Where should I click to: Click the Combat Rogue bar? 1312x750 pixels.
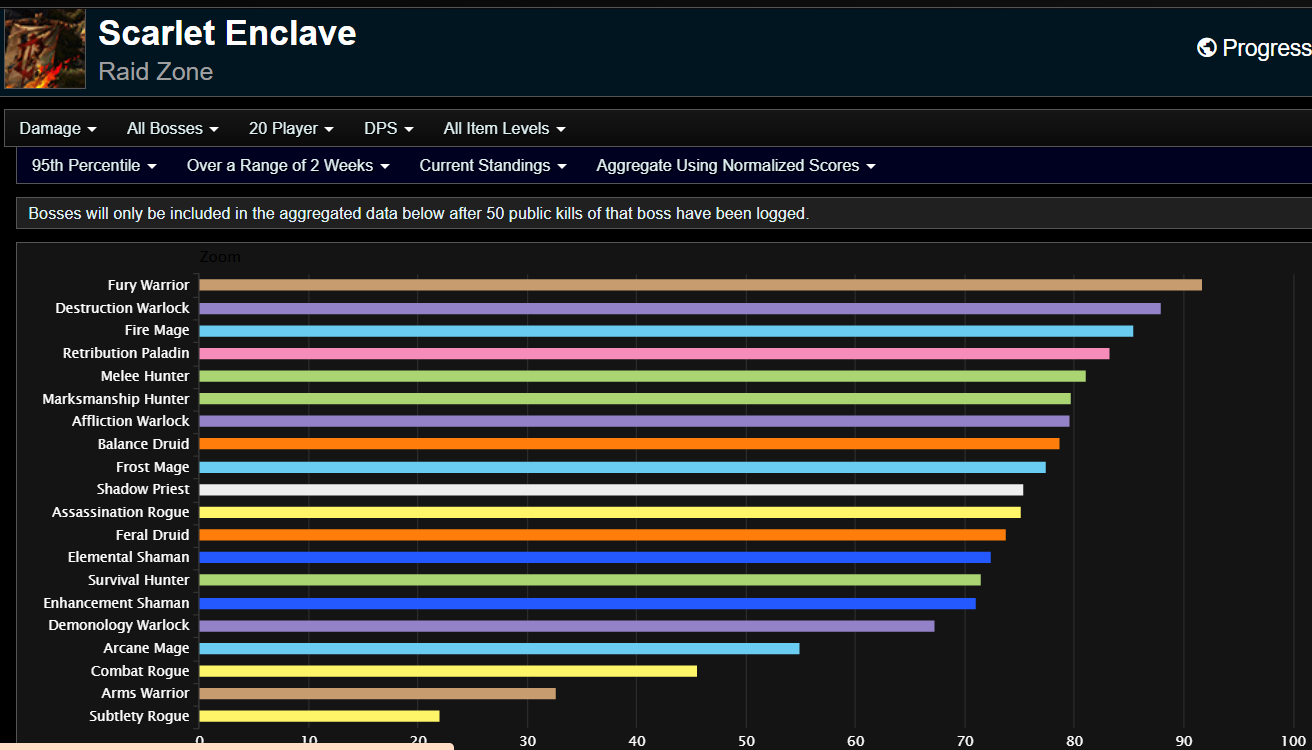tap(448, 671)
